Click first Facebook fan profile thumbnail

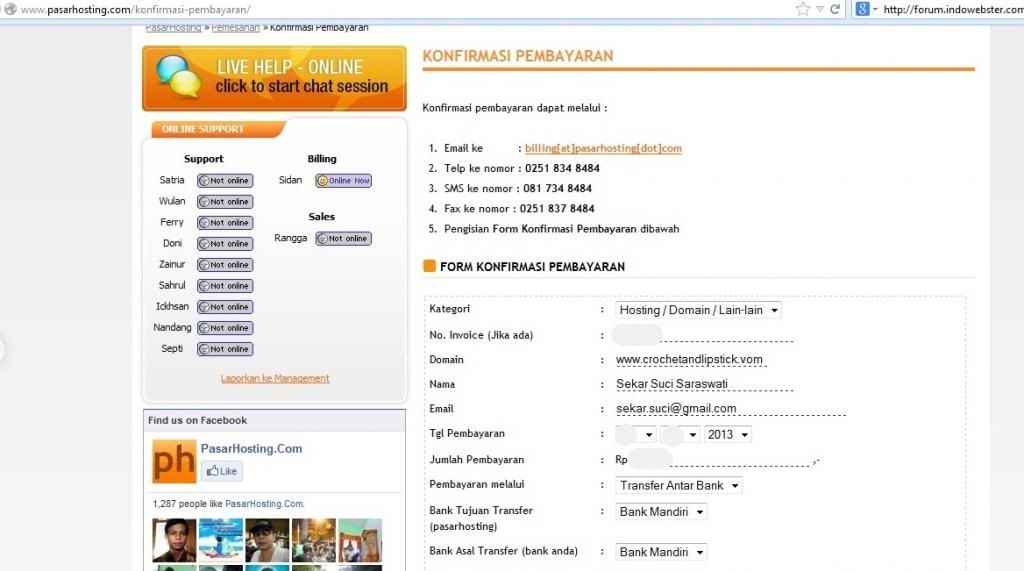174,540
